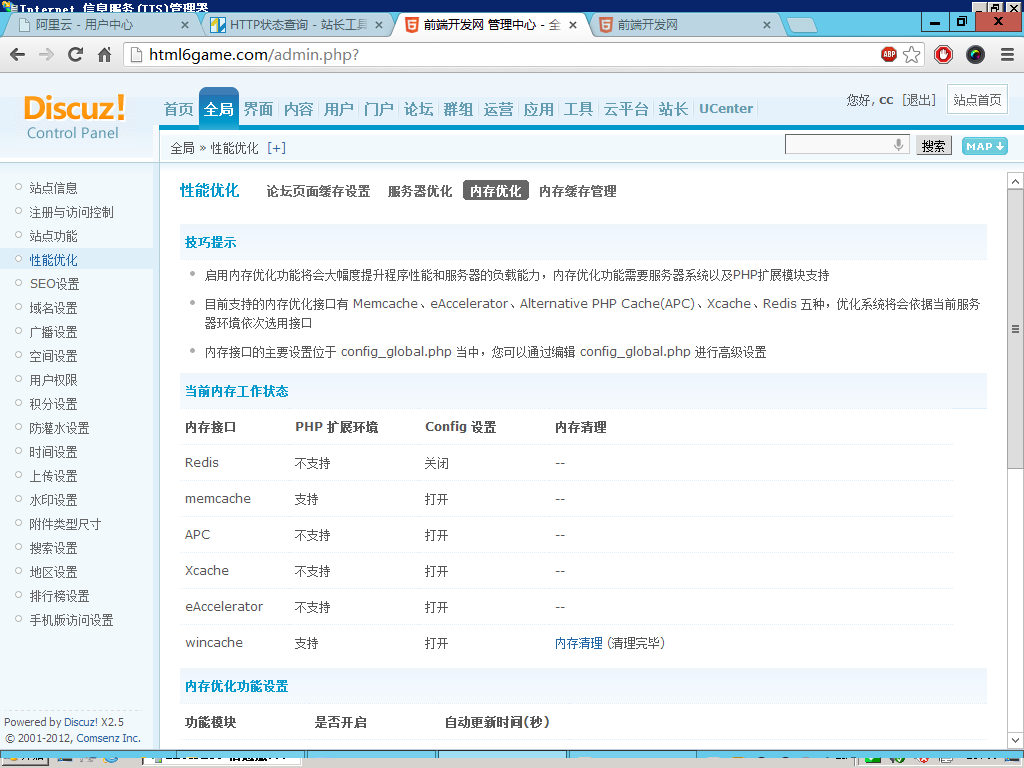Open the Chrome hamburger menu
Image resolution: width=1024 pixels, height=768 pixels.
click(x=1007, y=55)
